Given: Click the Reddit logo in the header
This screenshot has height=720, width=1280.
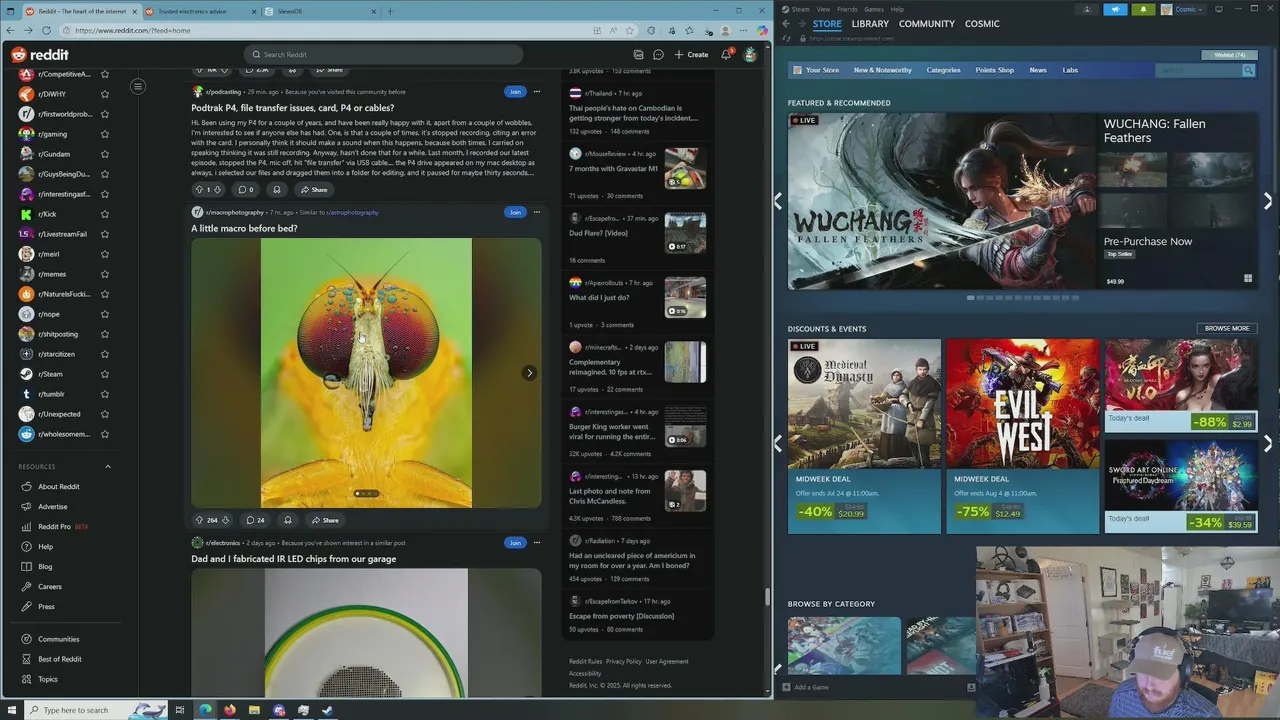Looking at the screenshot, I should point(40,55).
